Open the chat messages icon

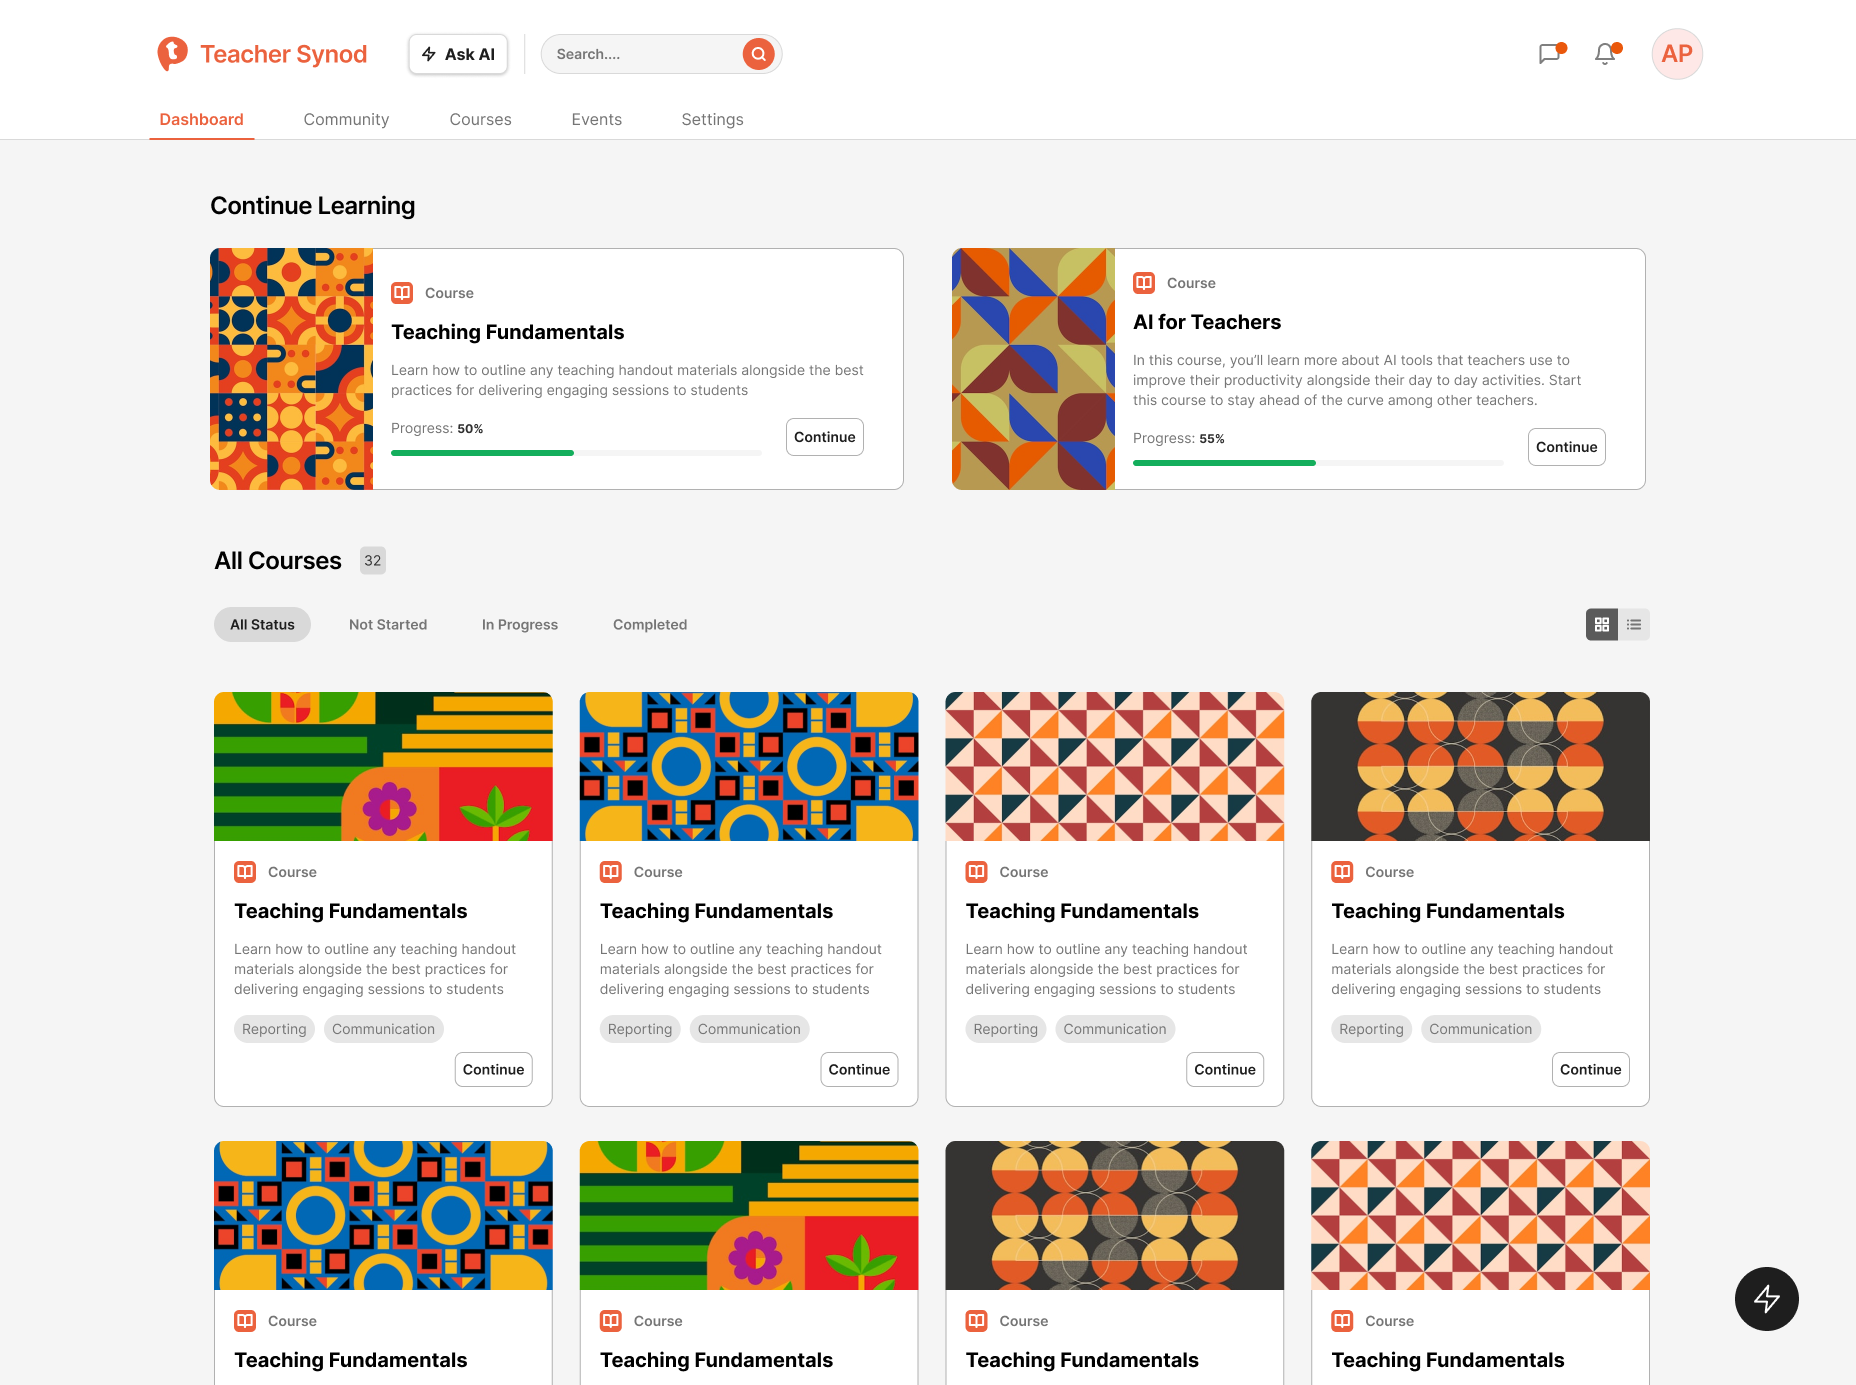point(1550,54)
